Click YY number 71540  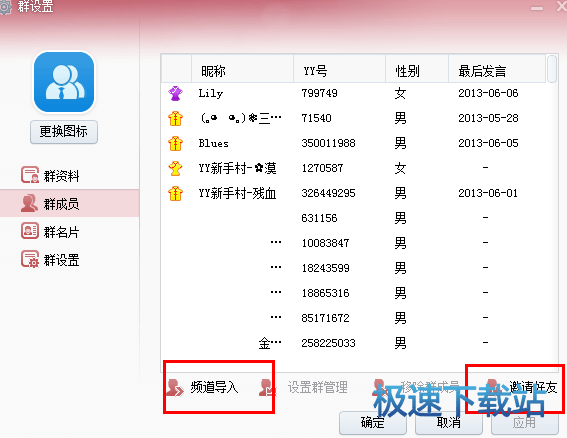coord(316,118)
